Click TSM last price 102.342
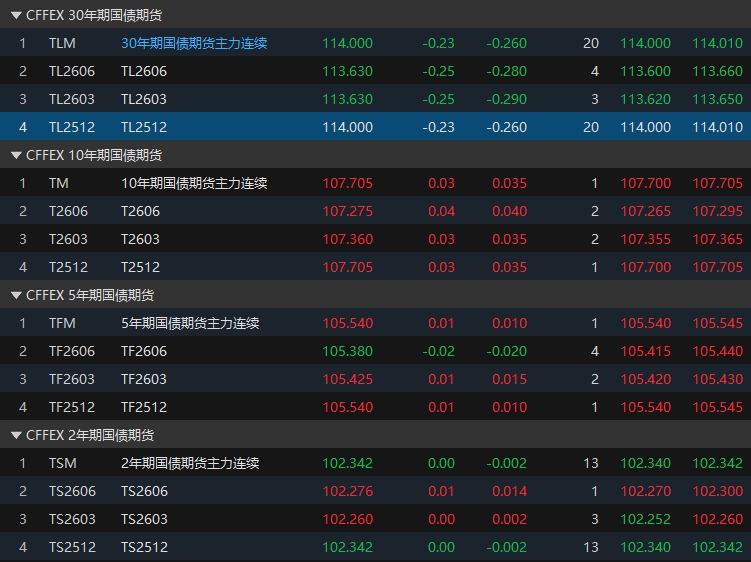Image resolution: width=751 pixels, height=562 pixels. 347,463
